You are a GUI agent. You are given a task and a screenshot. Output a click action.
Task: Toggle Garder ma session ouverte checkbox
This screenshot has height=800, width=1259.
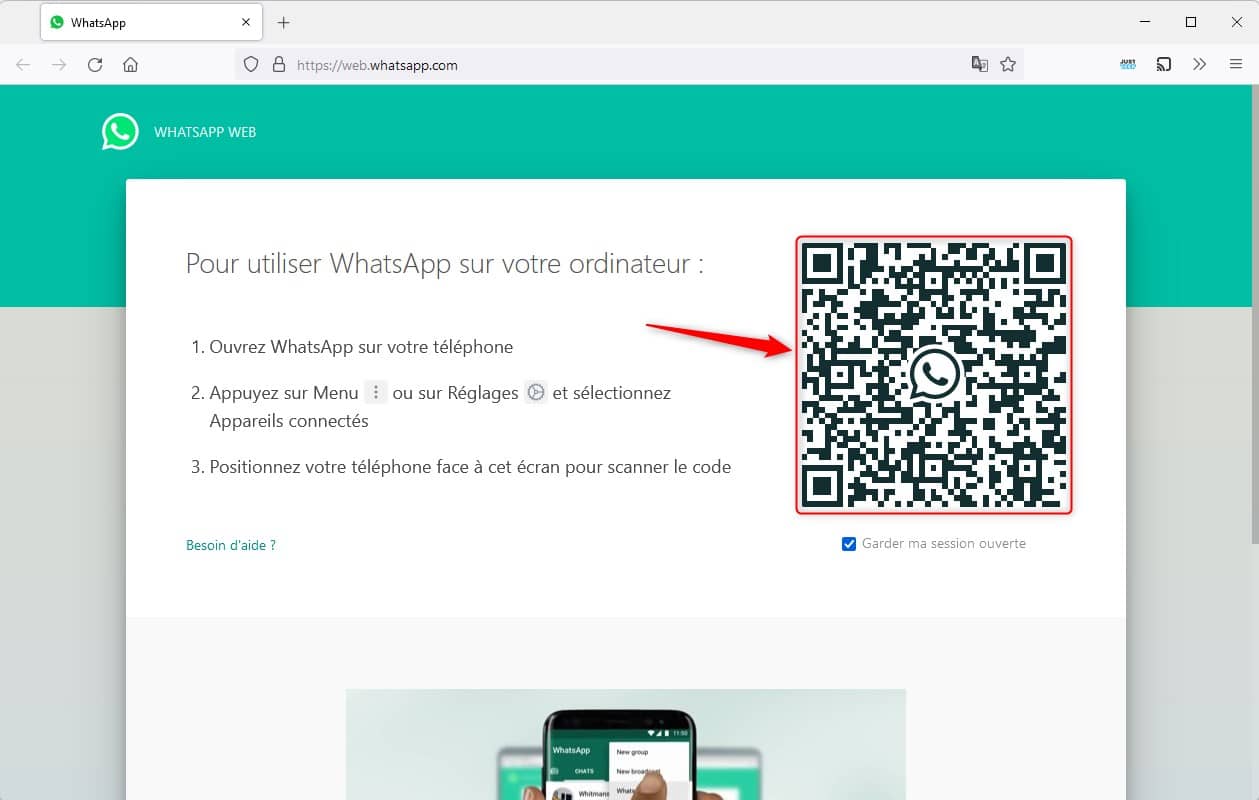pos(849,544)
